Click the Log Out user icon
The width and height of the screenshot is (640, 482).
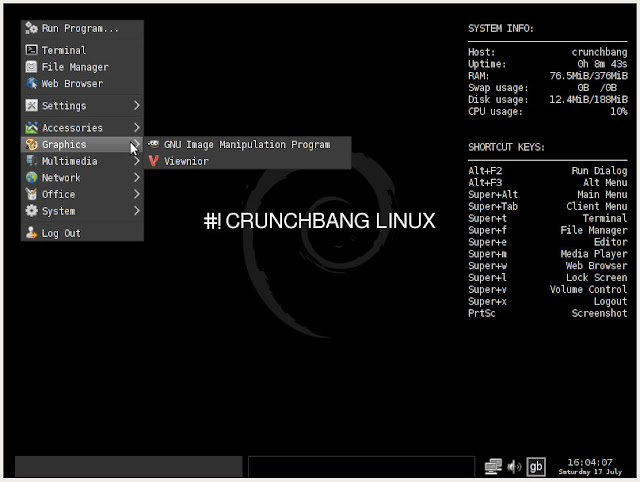pos(31,233)
